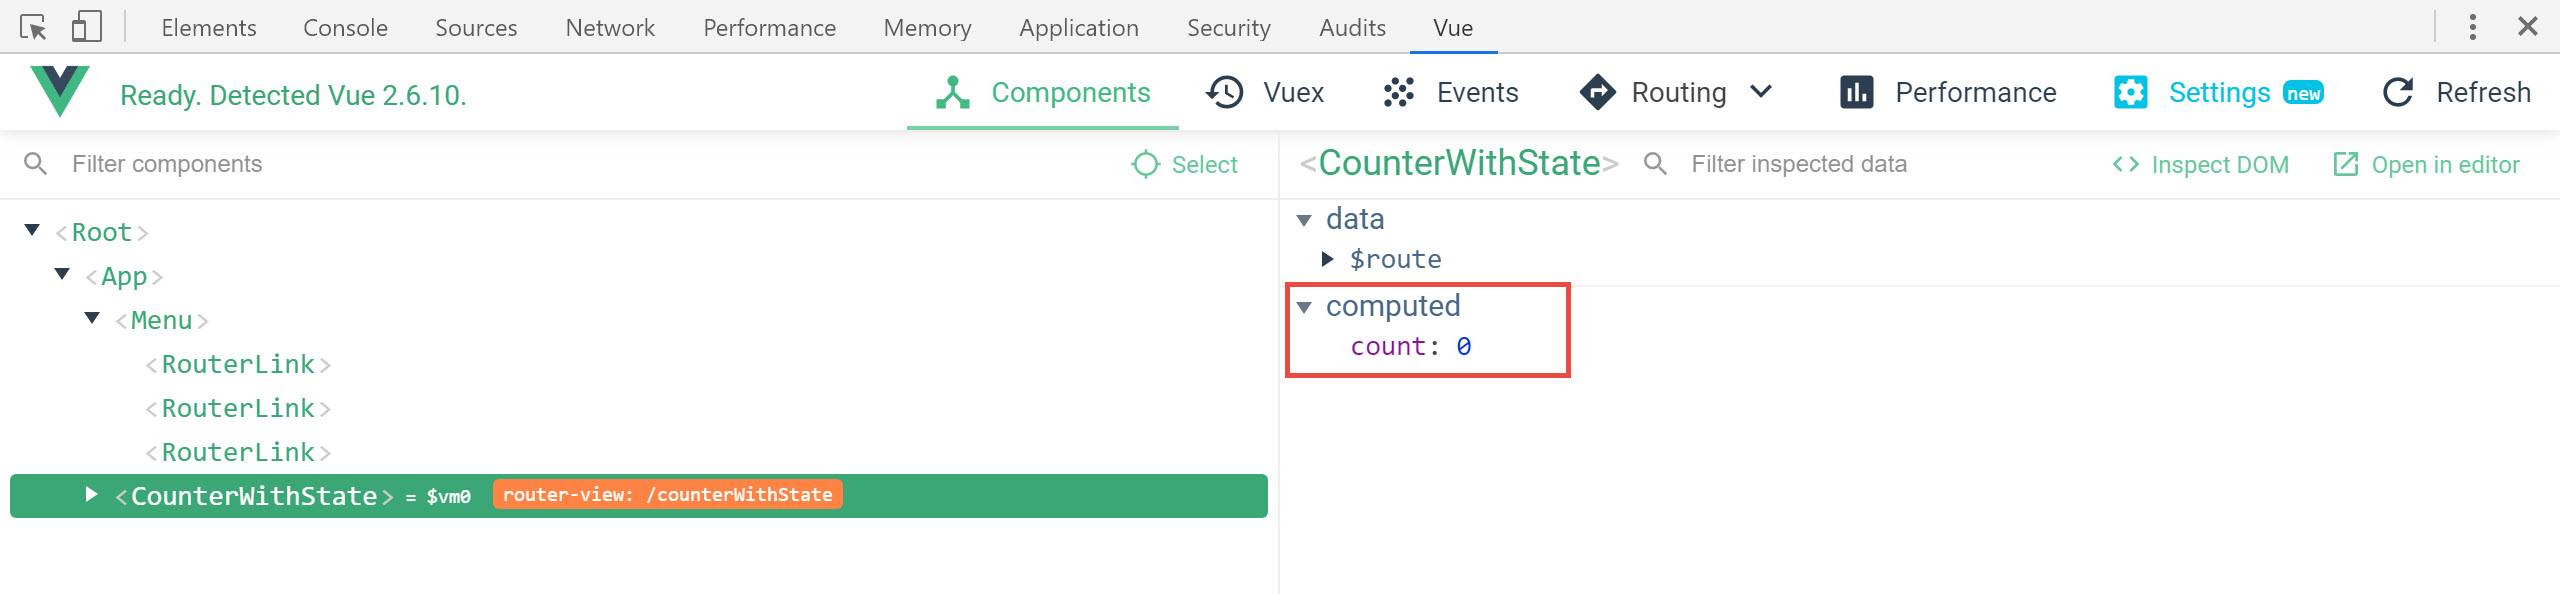Viewport: 2560px width, 594px height.
Task: Collapse the Menu component node
Action: pos(92,319)
